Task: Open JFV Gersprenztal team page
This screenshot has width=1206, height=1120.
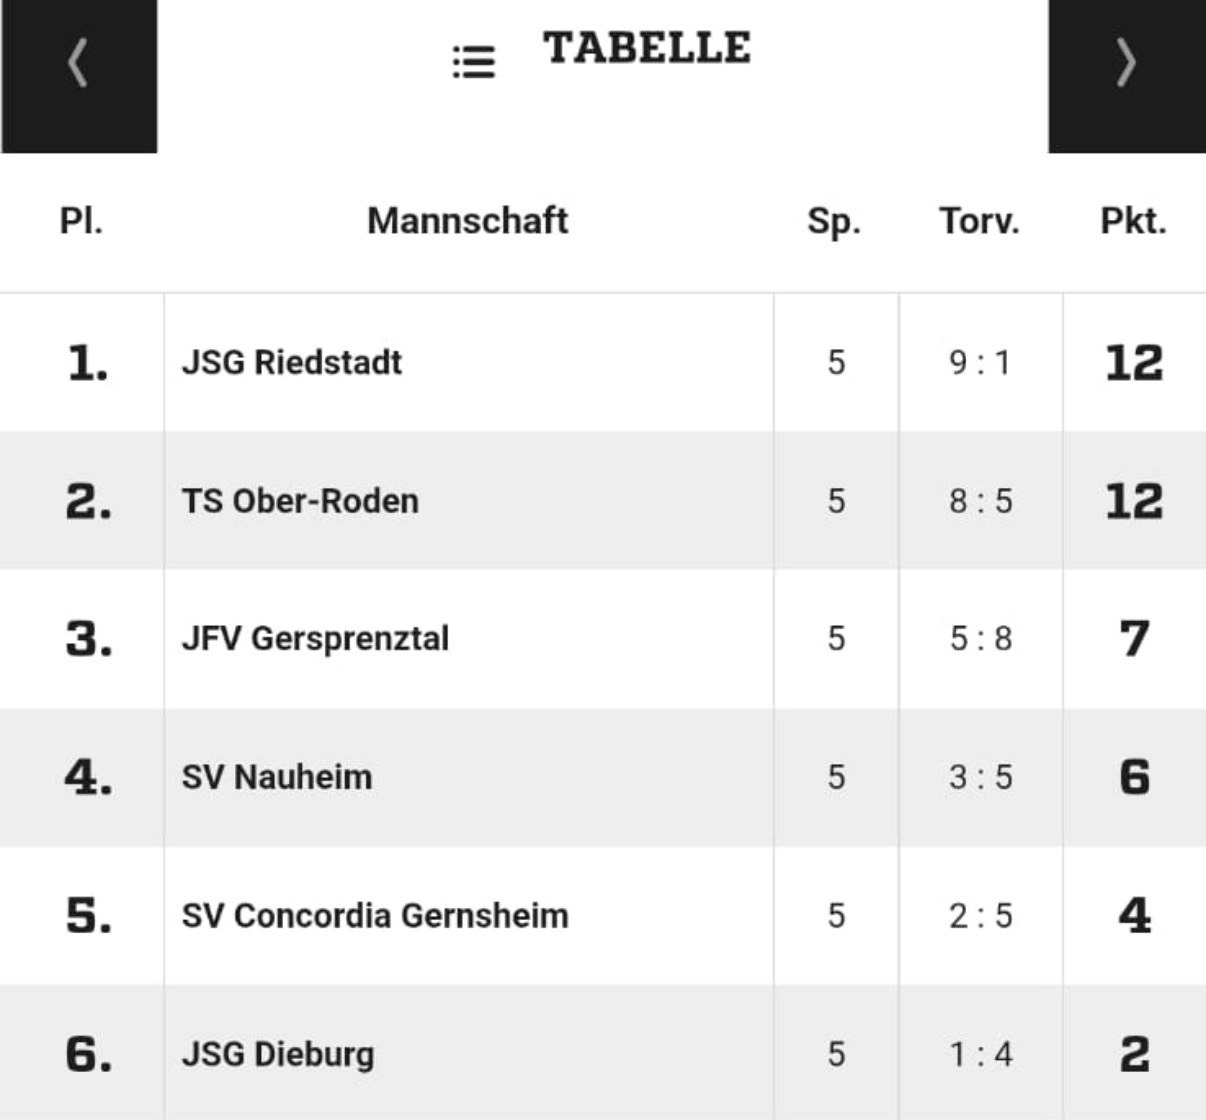Action: pos(315,638)
